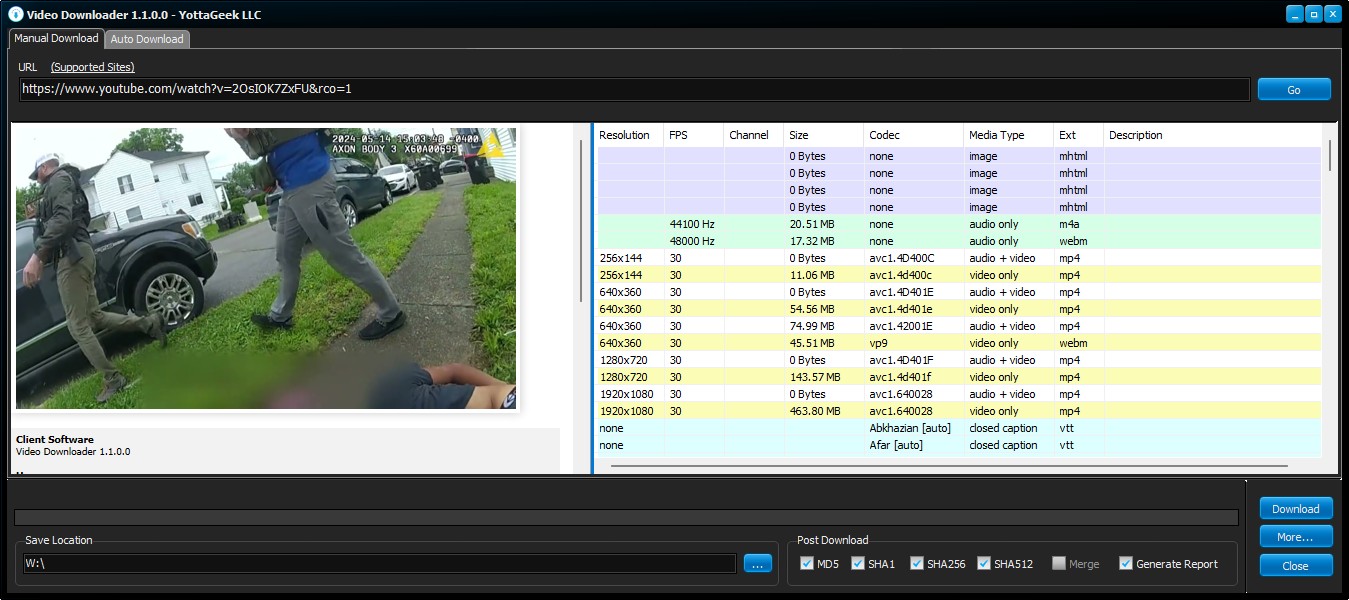Viewport: 1349px width, 600px height.
Task: Click the Download button
Action: pos(1295,508)
